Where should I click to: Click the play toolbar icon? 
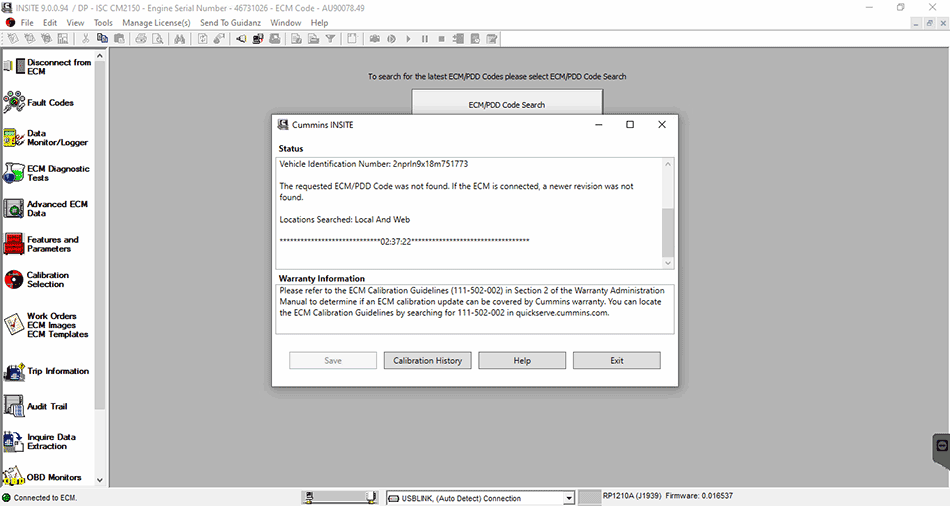408,39
